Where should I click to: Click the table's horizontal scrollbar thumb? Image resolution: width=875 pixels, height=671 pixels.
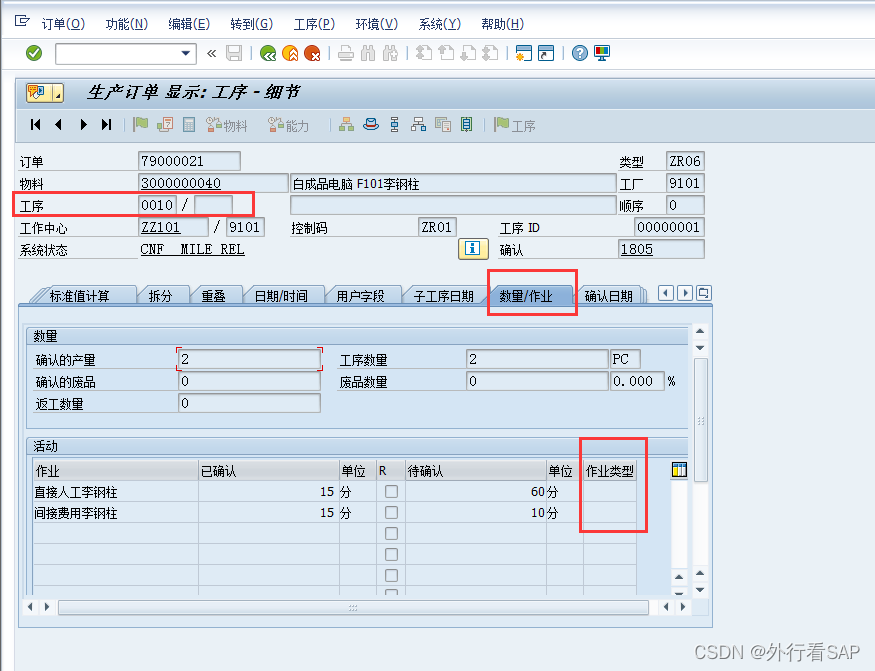tap(353, 607)
